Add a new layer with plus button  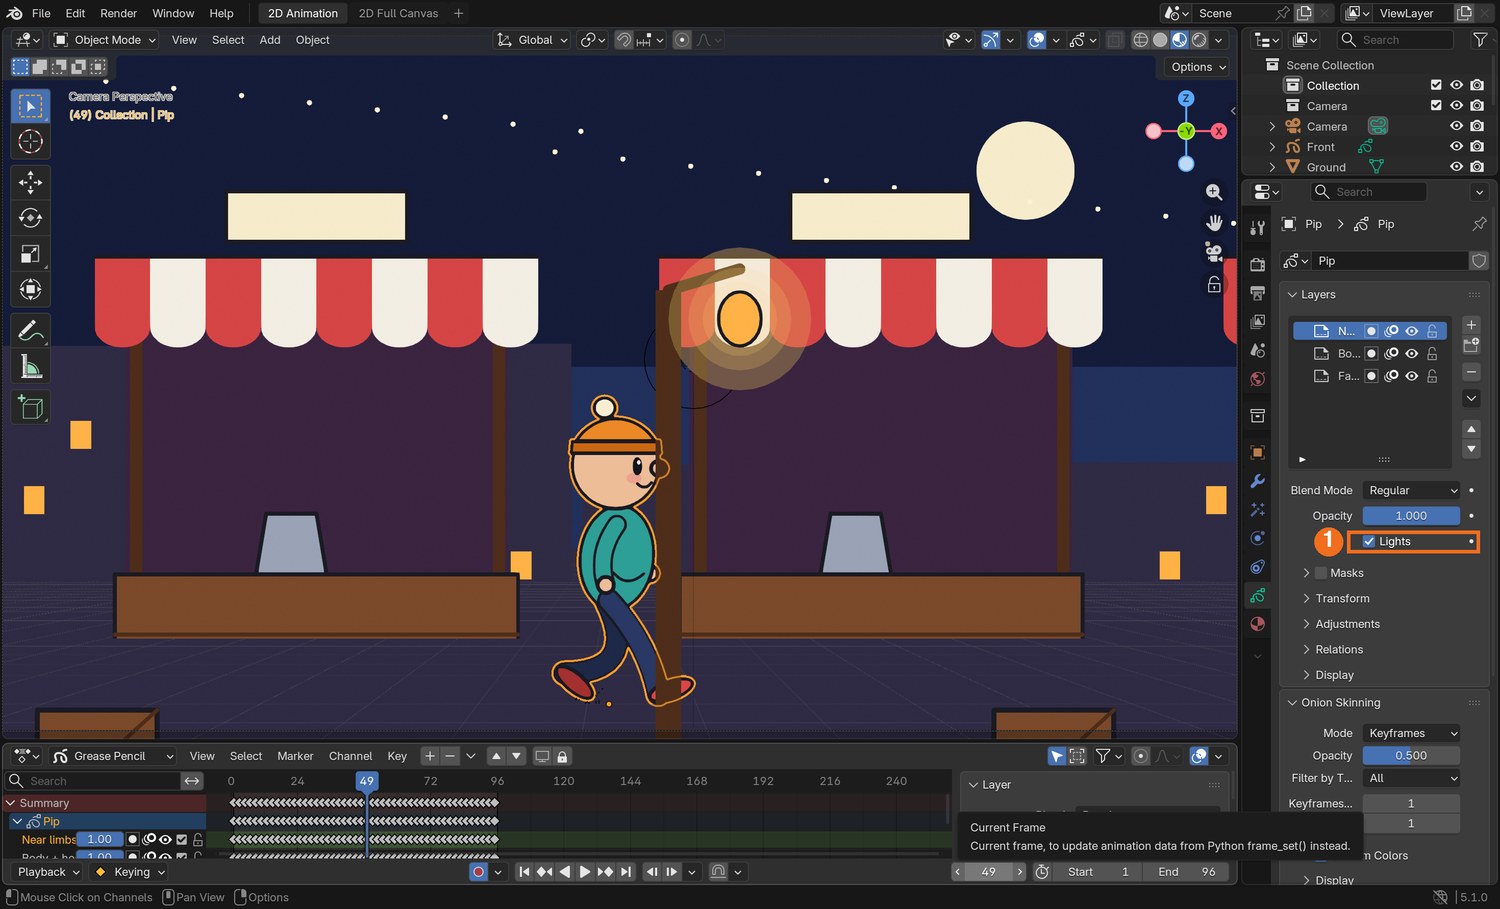1471,325
